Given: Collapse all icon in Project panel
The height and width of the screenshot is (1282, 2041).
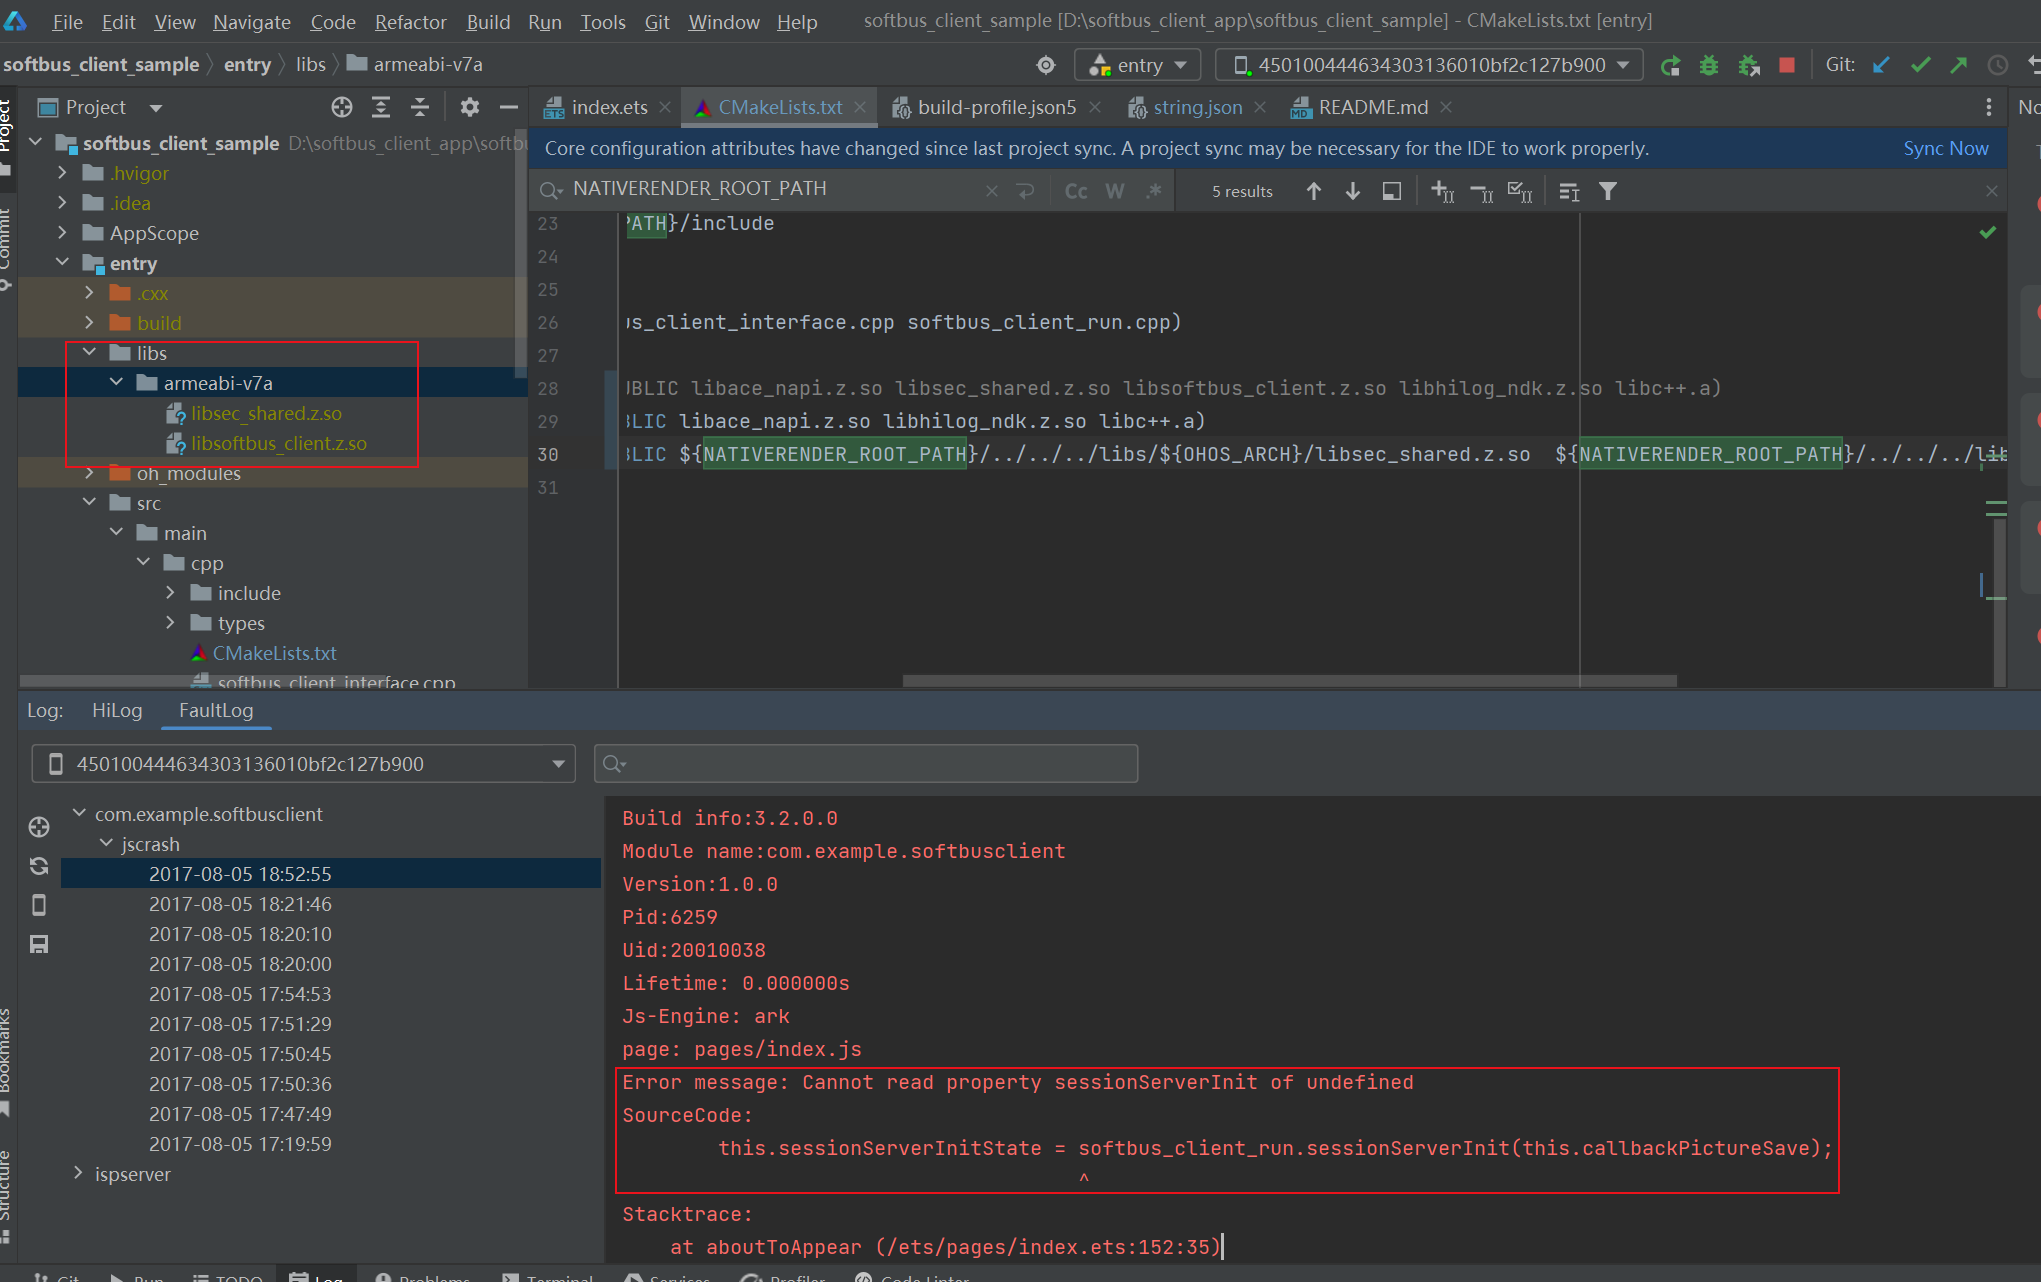Looking at the screenshot, I should pyautogui.click(x=420, y=107).
